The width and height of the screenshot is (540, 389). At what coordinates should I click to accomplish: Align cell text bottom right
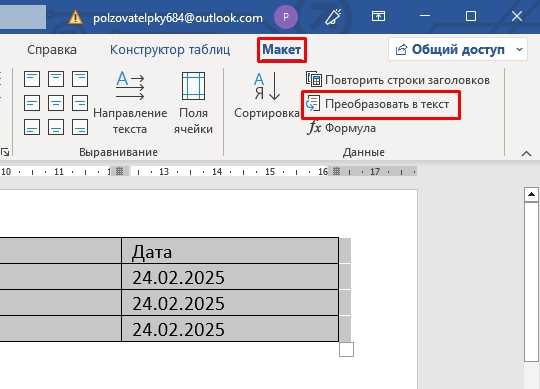pos(80,127)
